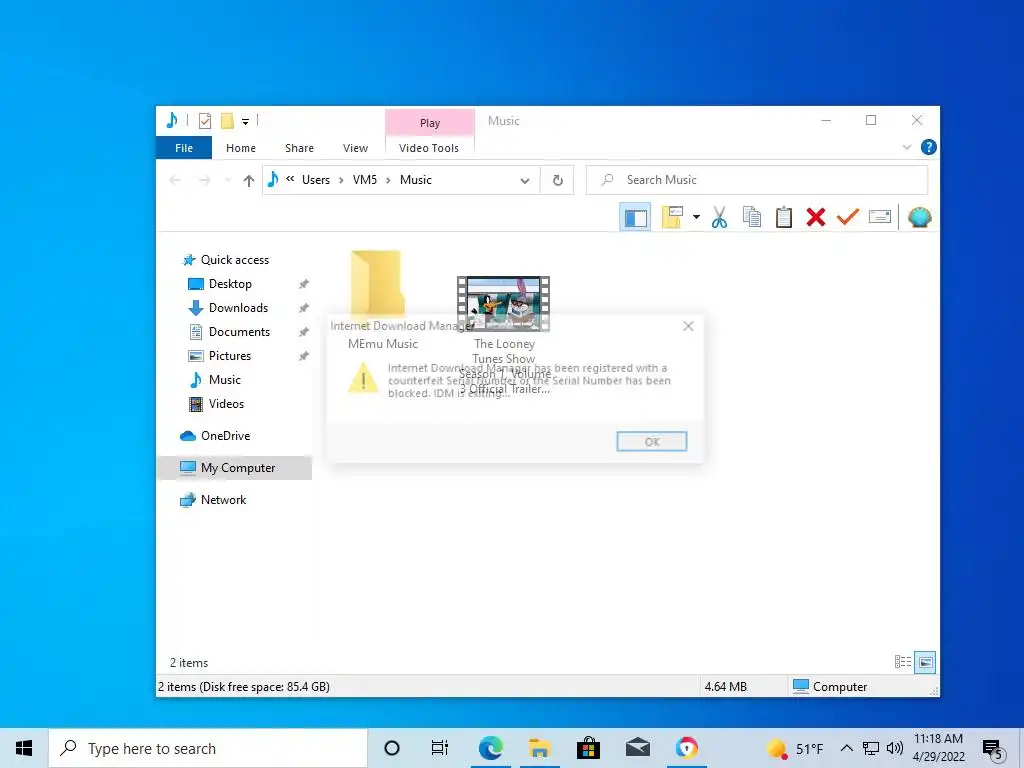Expand hidden path with the double chevron
The image size is (1024, 768).
click(x=290, y=179)
